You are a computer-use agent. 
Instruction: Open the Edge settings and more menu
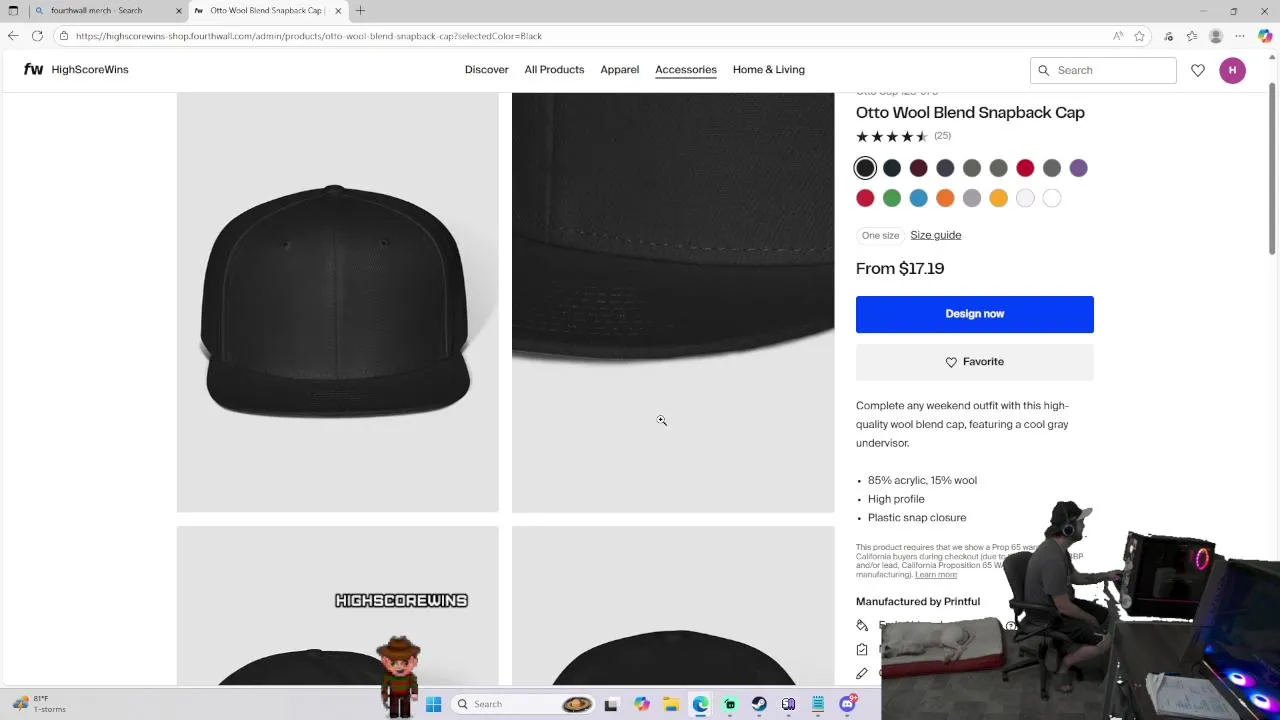coord(1241,36)
